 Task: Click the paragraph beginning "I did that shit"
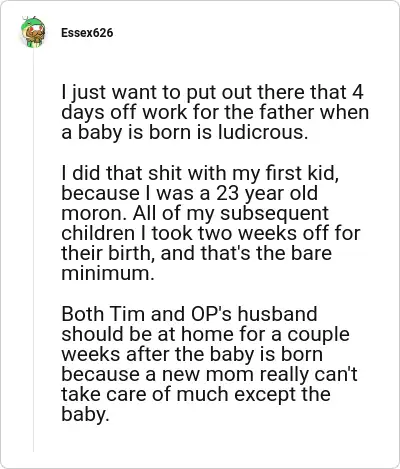coord(211,223)
